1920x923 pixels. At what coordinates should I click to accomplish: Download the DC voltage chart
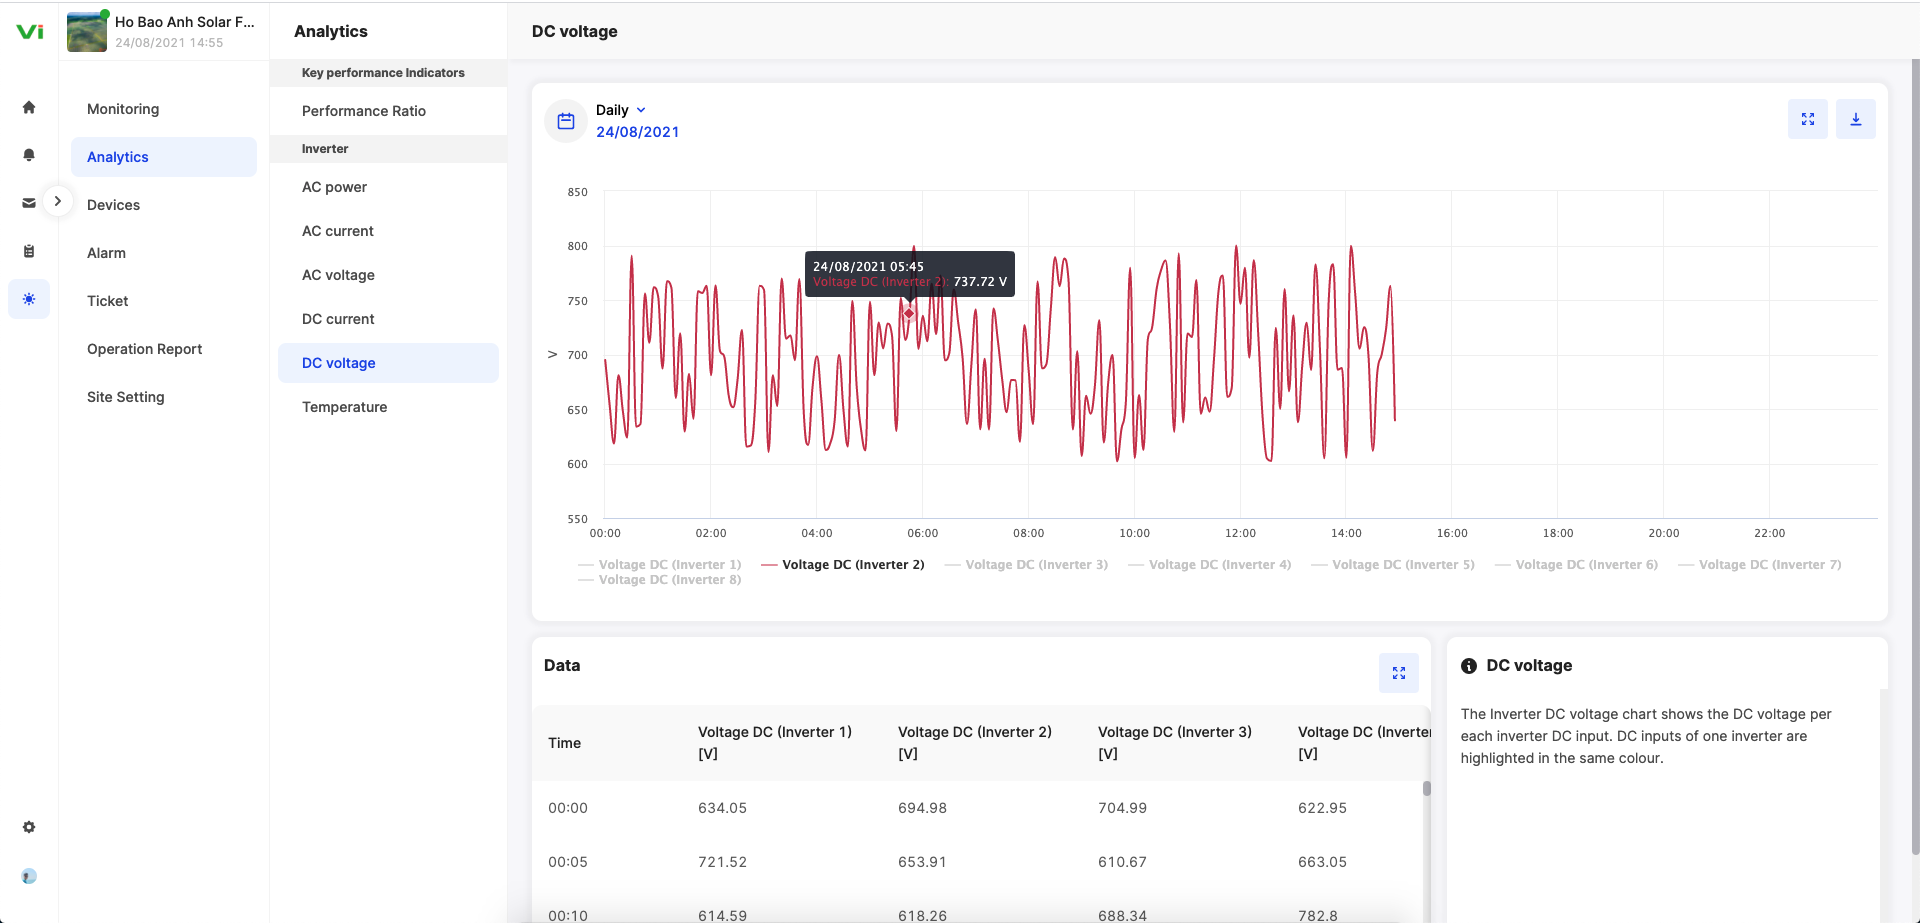pos(1855,119)
